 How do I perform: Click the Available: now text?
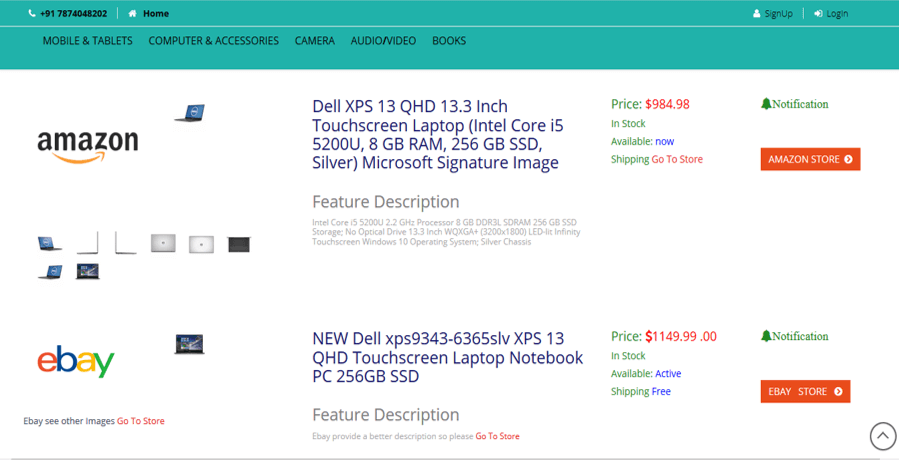coord(643,142)
